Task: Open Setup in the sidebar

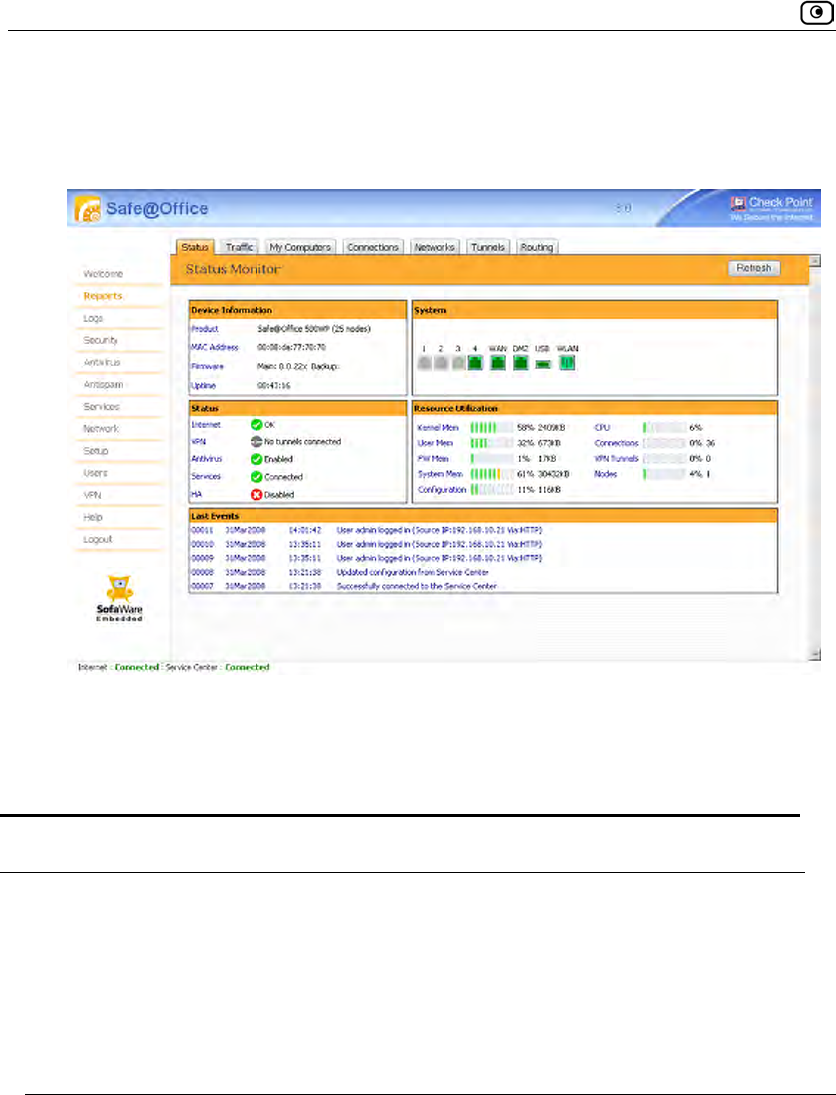Action: coord(96,451)
